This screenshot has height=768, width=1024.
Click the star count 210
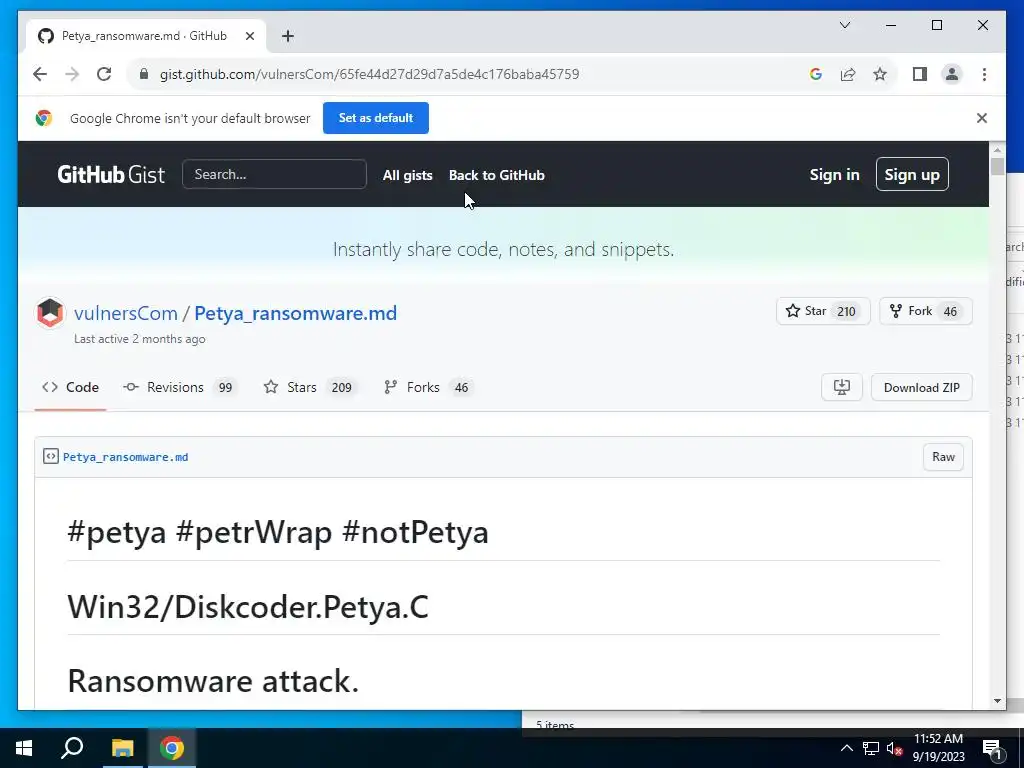[846, 312]
